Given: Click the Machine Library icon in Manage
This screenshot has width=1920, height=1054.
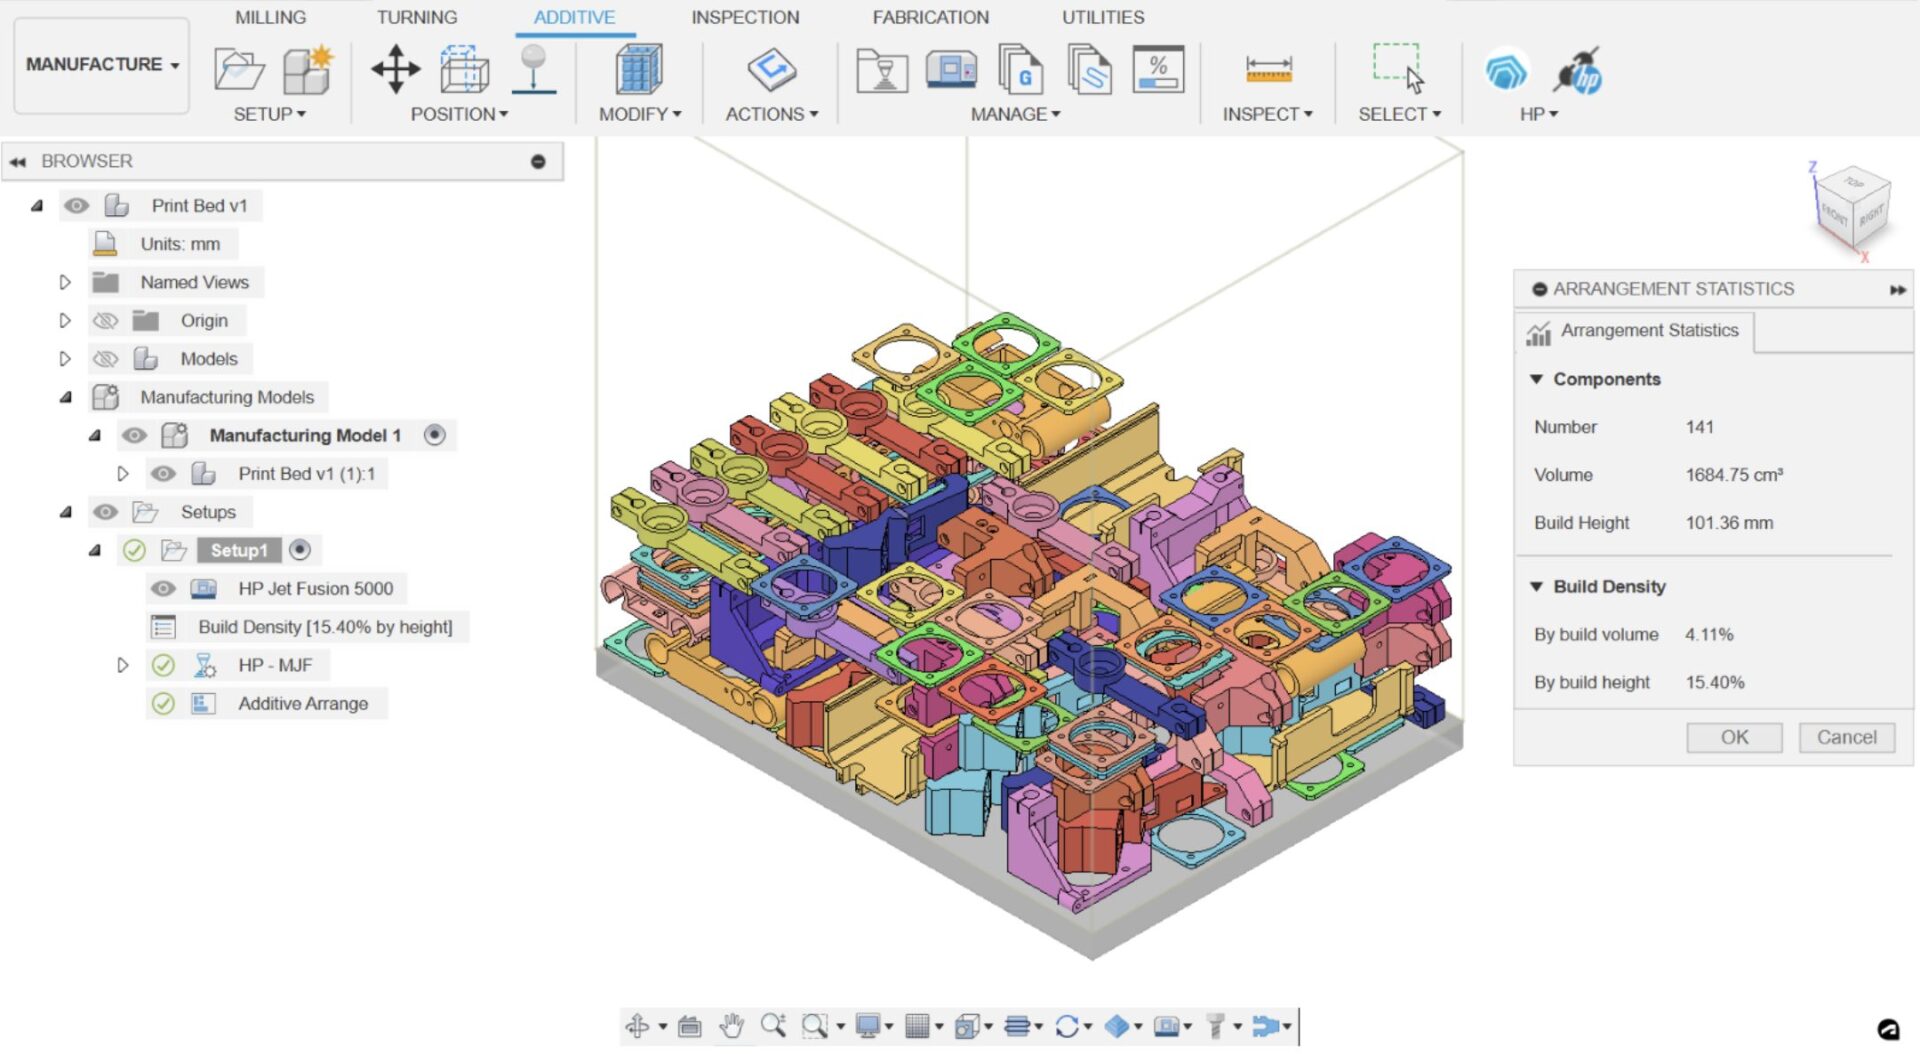Looking at the screenshot, I should point(950,69).
